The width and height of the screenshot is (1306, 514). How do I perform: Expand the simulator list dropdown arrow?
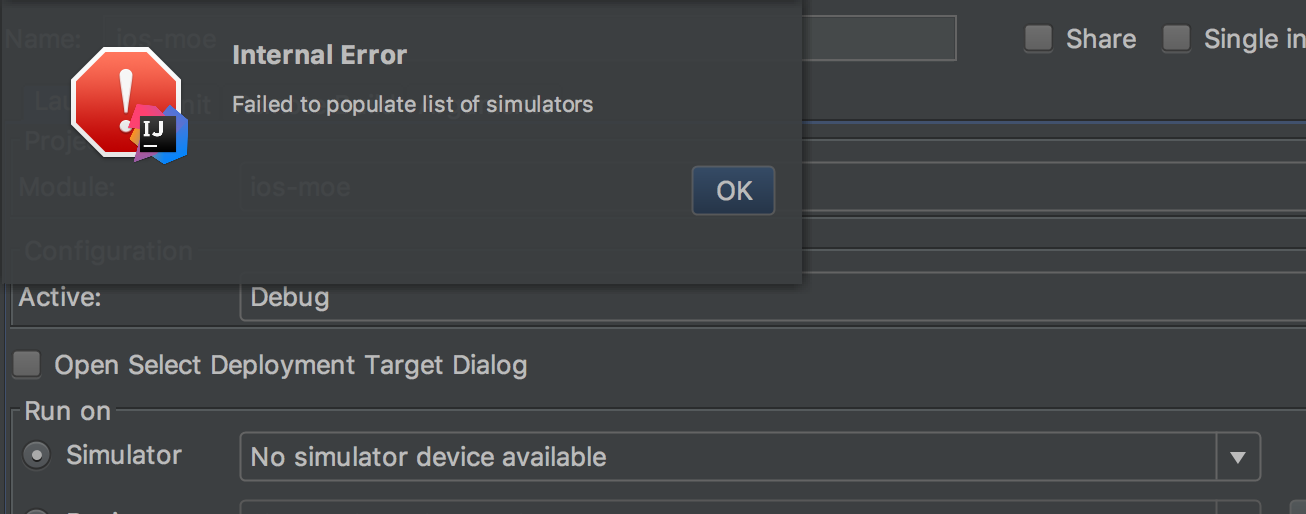click(1238, 457)
